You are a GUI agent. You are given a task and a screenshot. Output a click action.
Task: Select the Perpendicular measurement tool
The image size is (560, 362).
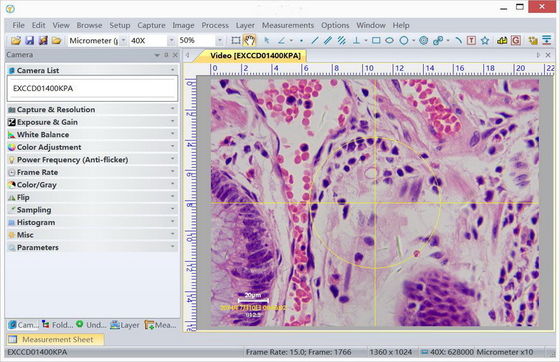point(356,40)
